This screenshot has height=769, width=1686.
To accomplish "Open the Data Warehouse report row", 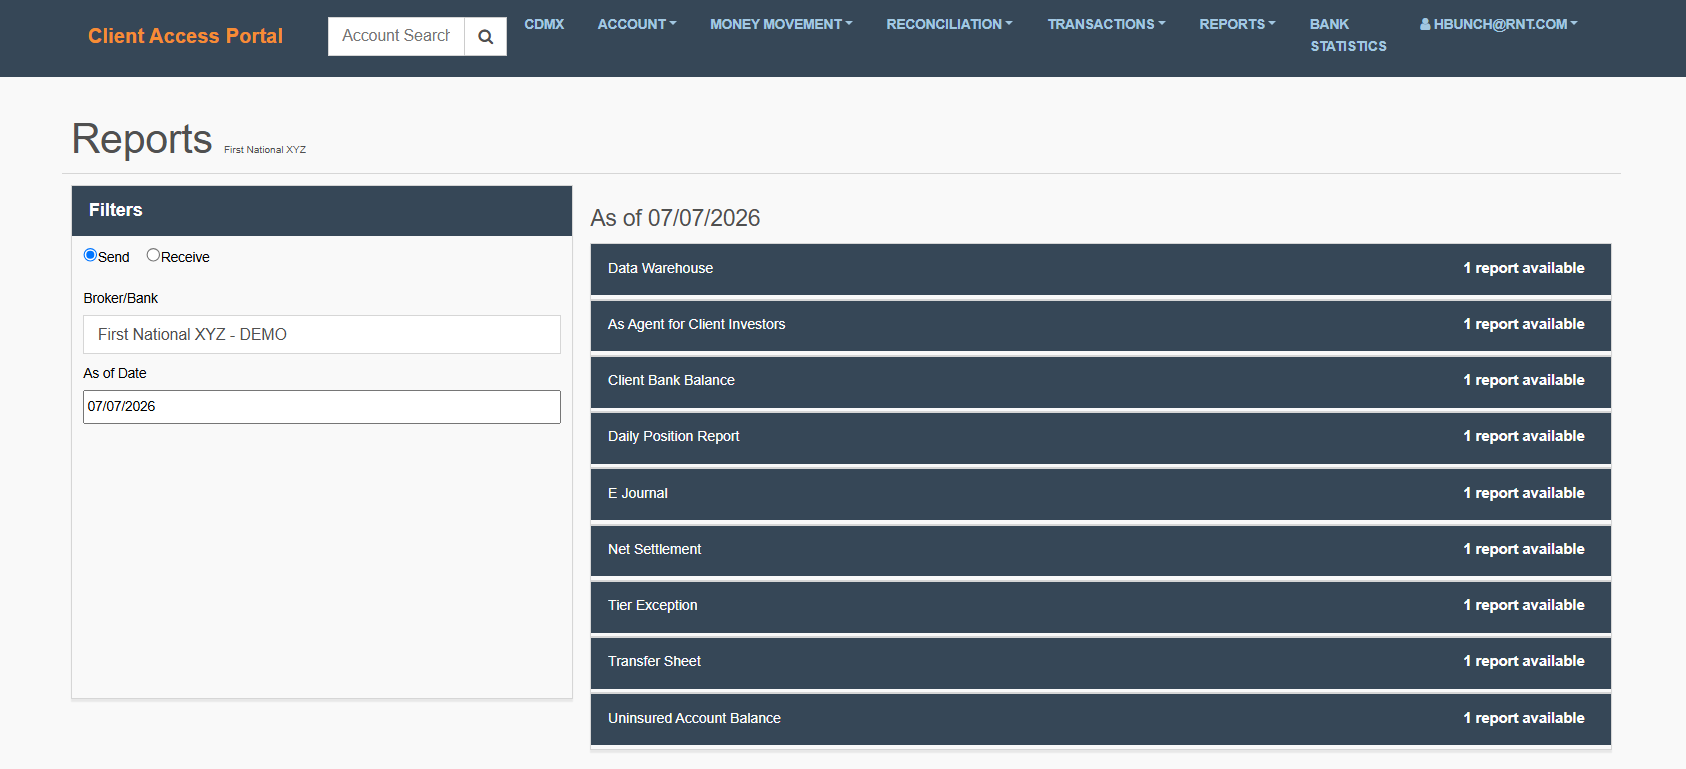I will [x=1101, y=269].
